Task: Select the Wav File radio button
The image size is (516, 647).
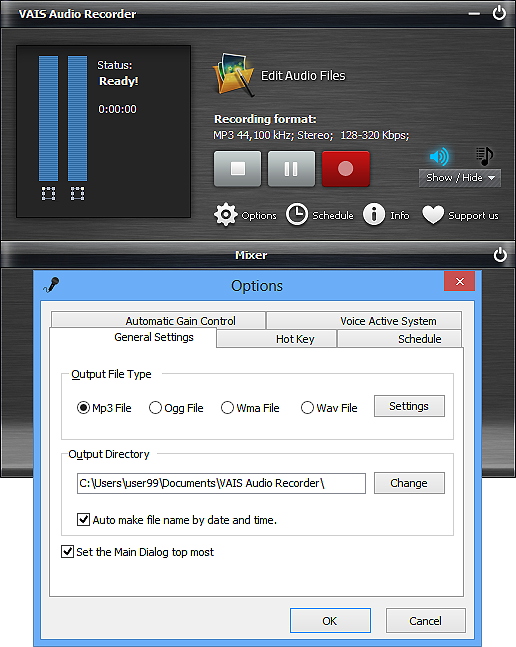Action: click(307, 408)
